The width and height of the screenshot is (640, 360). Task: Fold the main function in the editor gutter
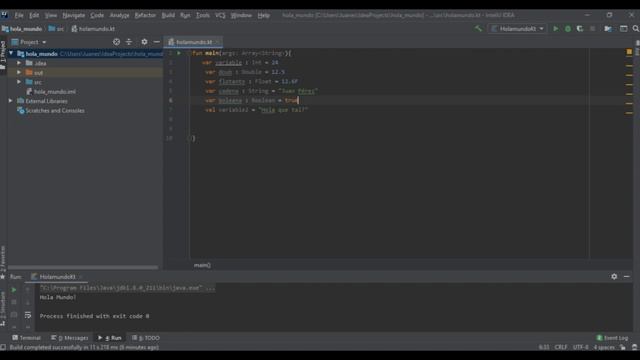(x=188, y=53)
